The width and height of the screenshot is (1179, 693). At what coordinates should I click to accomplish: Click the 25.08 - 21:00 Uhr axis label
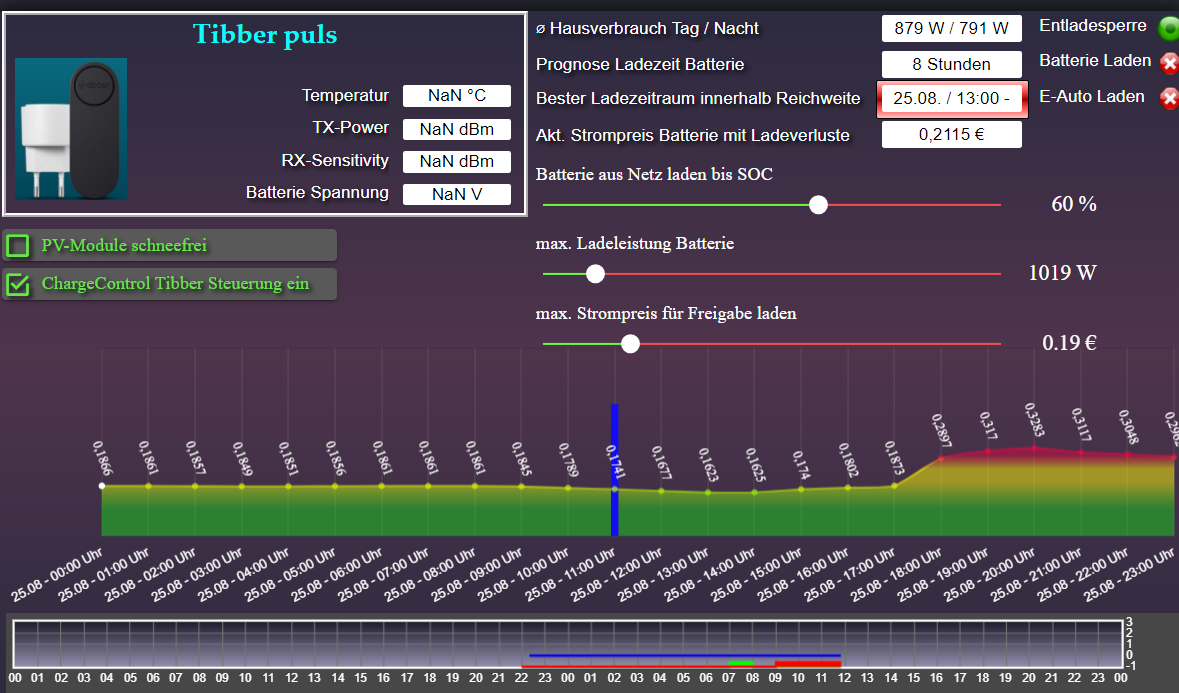[x=1035, y=575]
